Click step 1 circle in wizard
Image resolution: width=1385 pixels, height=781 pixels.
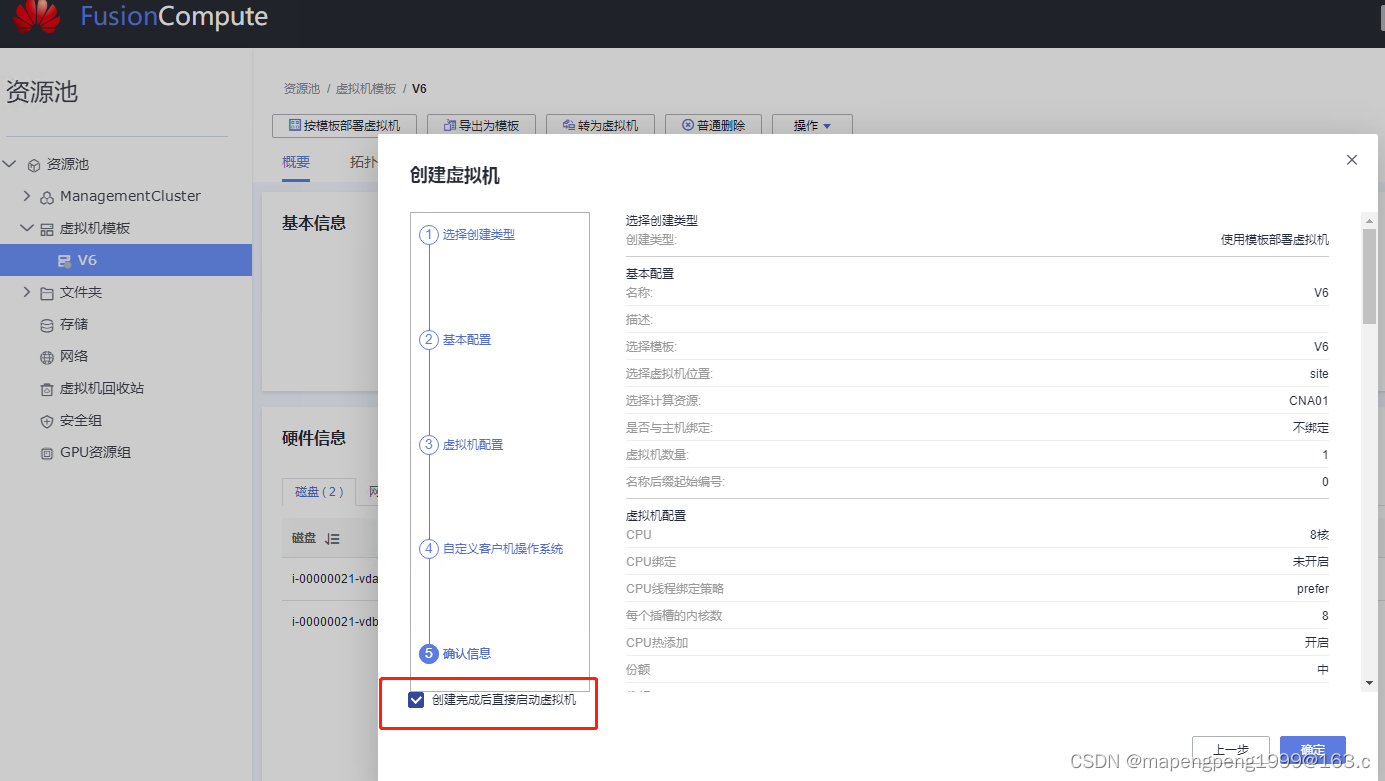(x=429, y=235)
